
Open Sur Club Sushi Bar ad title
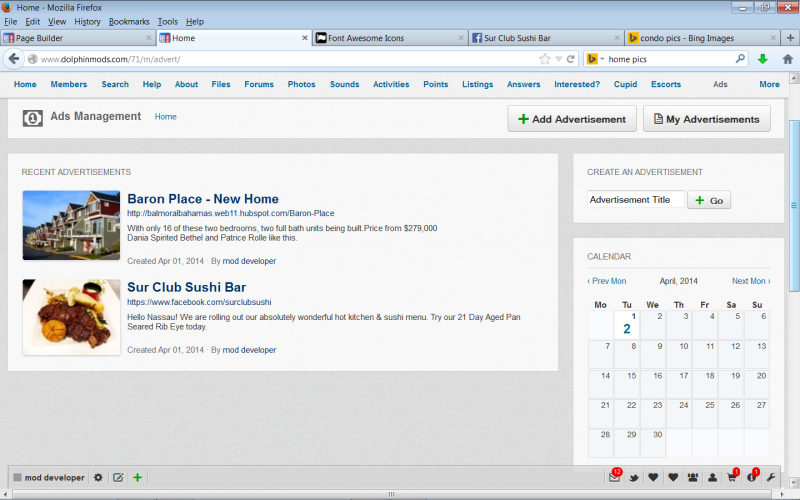(186, 287)
